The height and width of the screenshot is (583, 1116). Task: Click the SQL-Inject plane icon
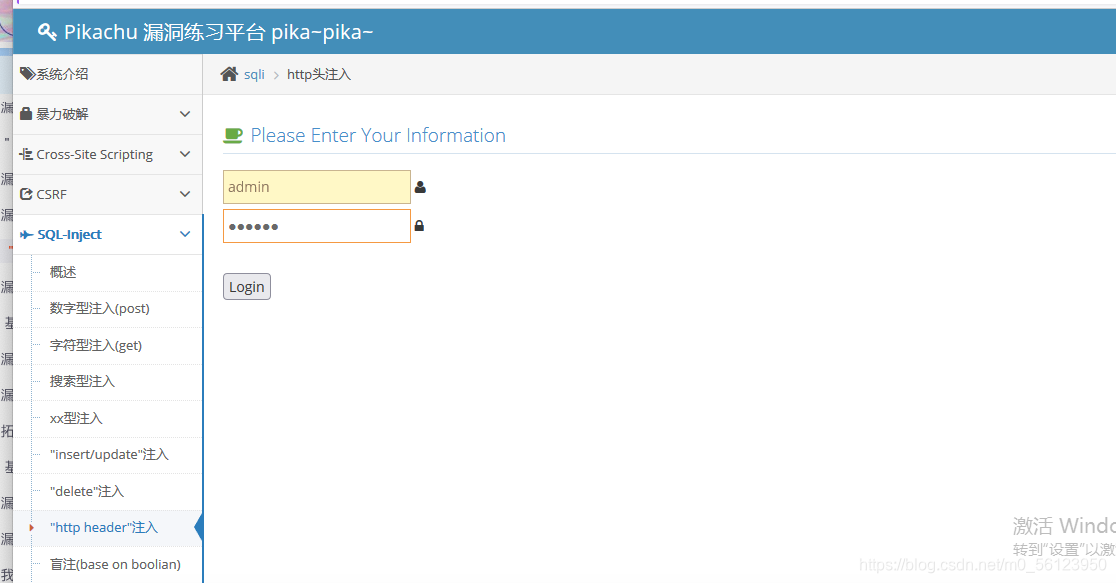pyautogui.click(x=27, y=234)
